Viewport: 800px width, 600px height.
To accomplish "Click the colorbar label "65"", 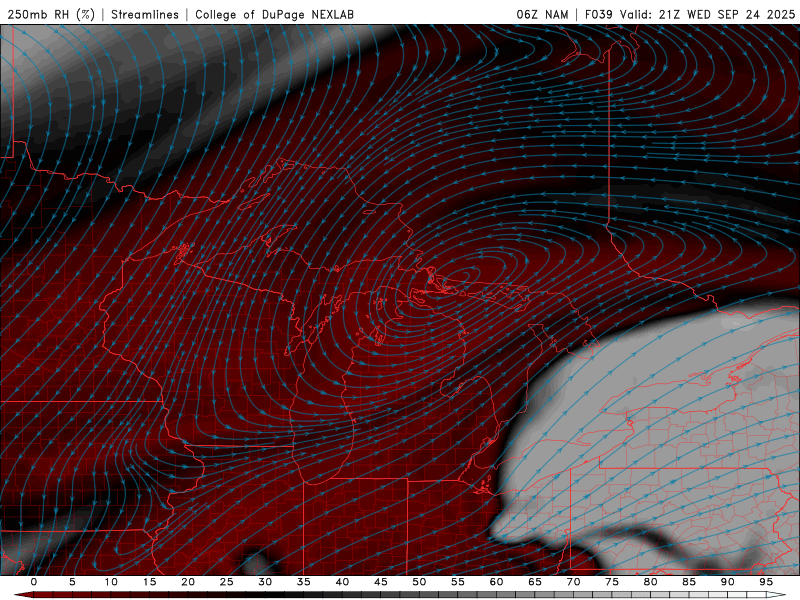I will 535,582.
